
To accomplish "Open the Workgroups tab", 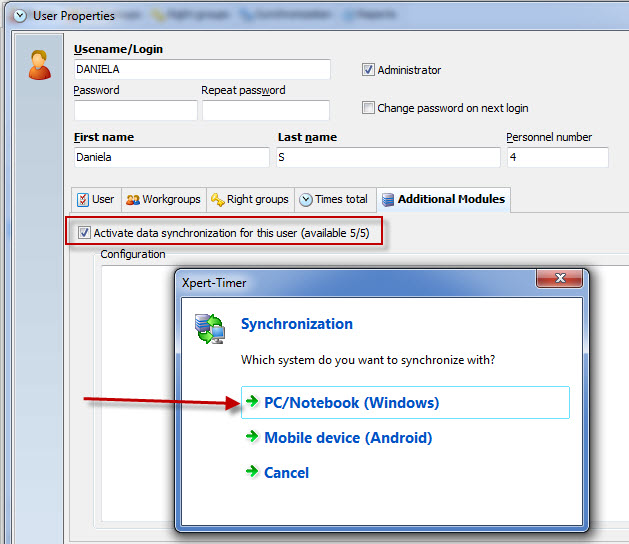I will pos(164,199).
